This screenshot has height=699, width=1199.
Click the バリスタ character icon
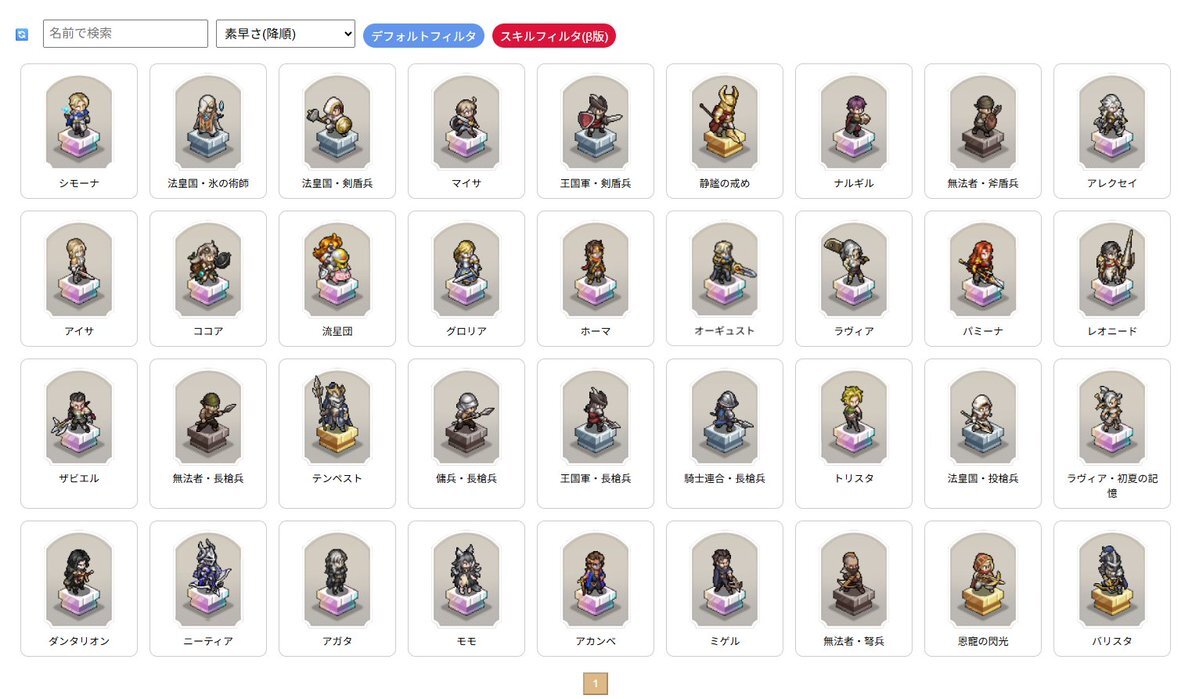[x=1112, y=580]
